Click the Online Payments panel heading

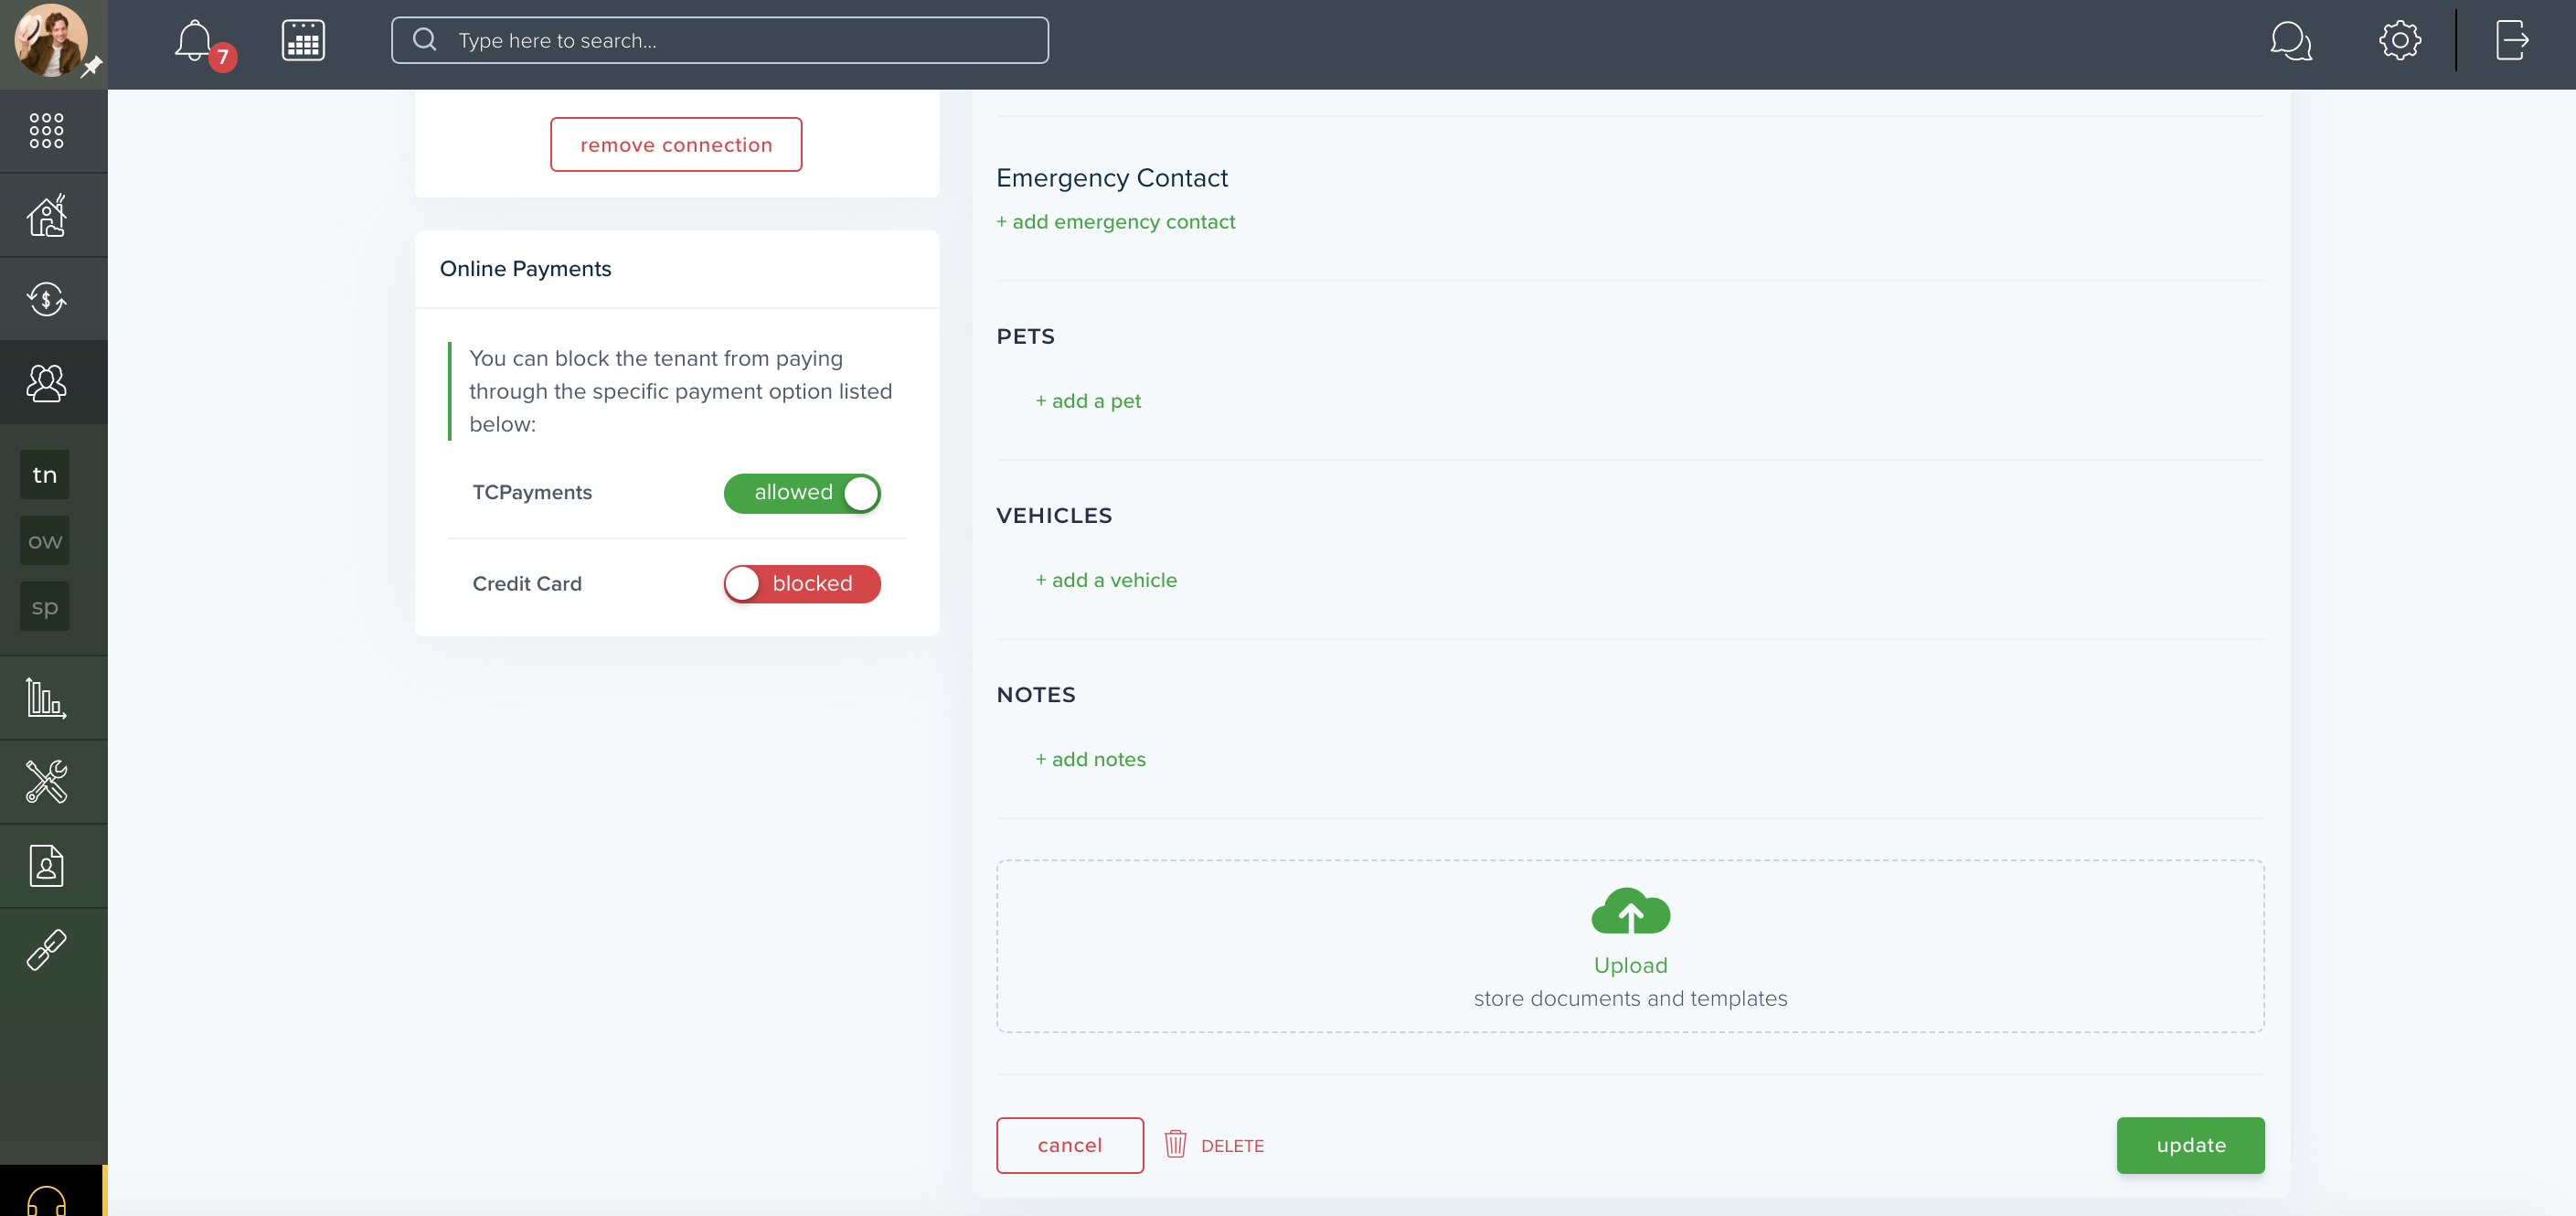tap(526, 269)
